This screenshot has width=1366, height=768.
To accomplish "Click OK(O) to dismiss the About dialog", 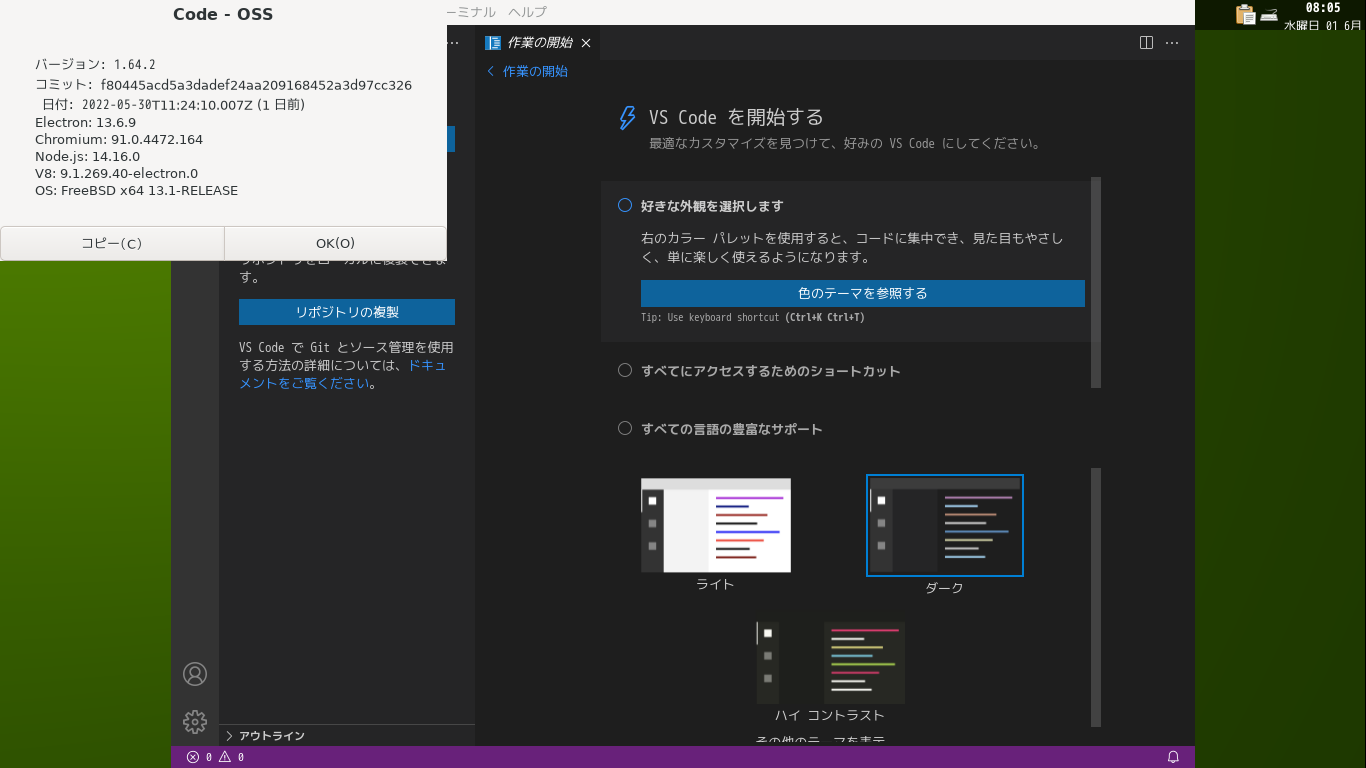I will [335, 243].
